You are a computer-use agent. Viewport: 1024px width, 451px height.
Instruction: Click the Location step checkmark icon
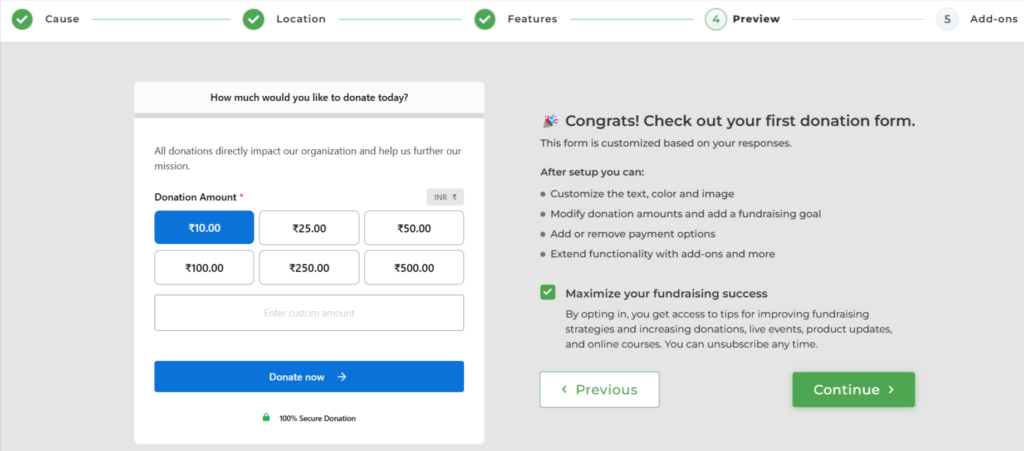pyautogui.click(x=253, y=20)
